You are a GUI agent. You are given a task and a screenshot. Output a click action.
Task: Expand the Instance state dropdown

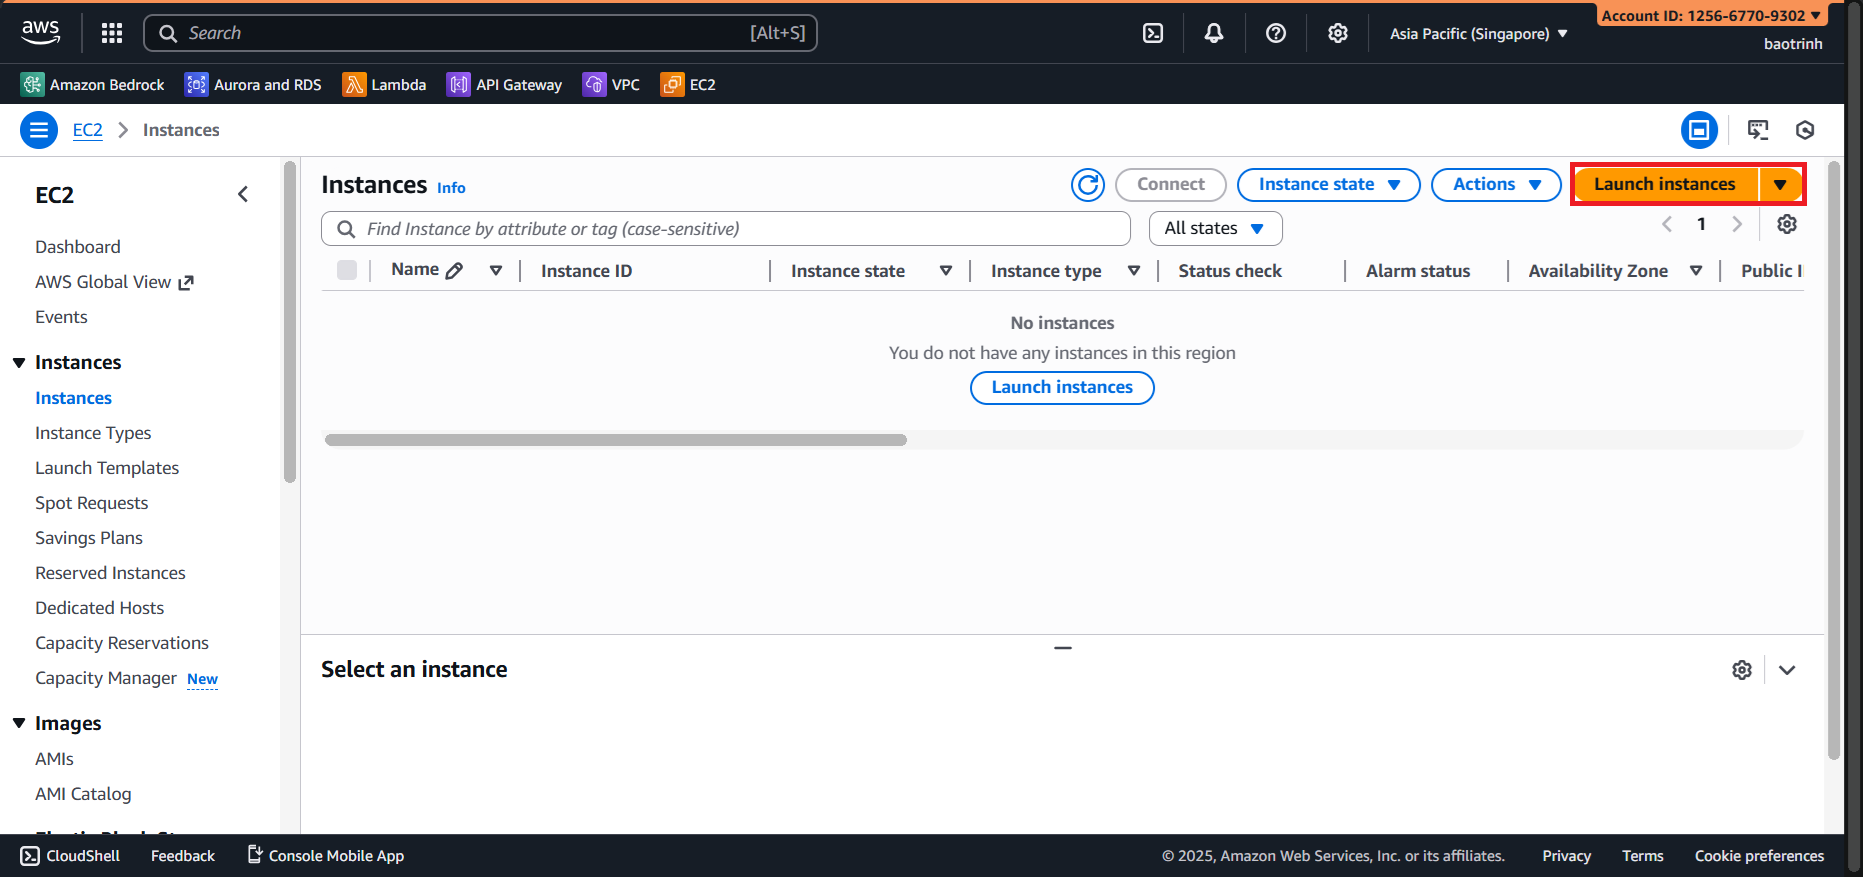(1328, 185)
